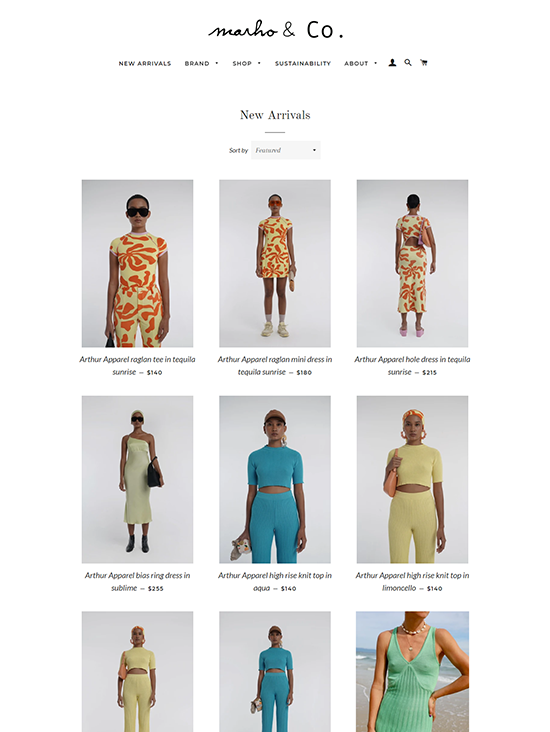View the hole dress back-view photo
Screen dimensions: 550x732
point(412,263)
